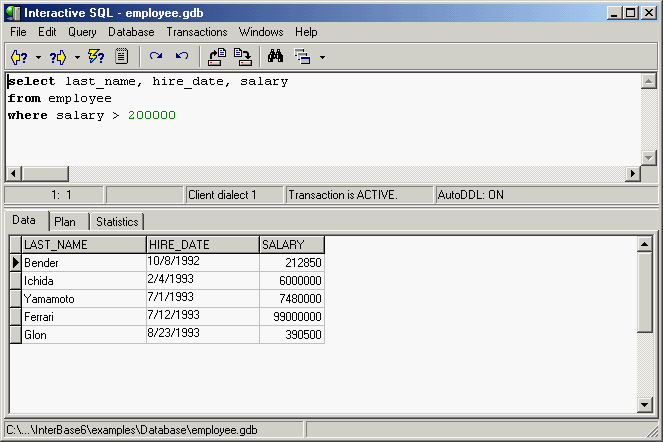Viewport: 663px width, 442px height.
Task: Switch to the Statistics tab
Action: (x=117, y=221)
